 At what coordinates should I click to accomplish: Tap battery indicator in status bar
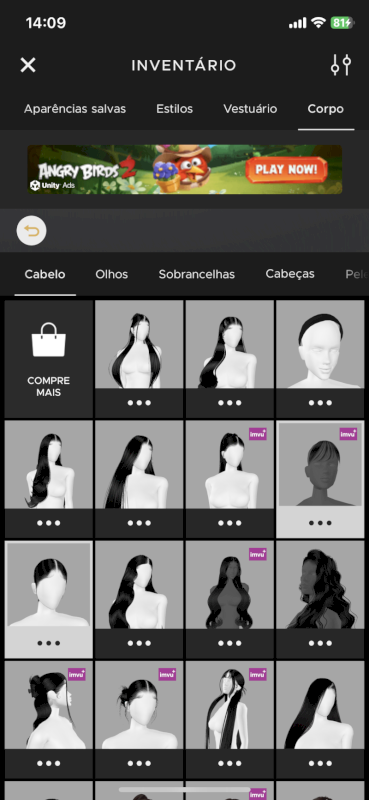341,22
